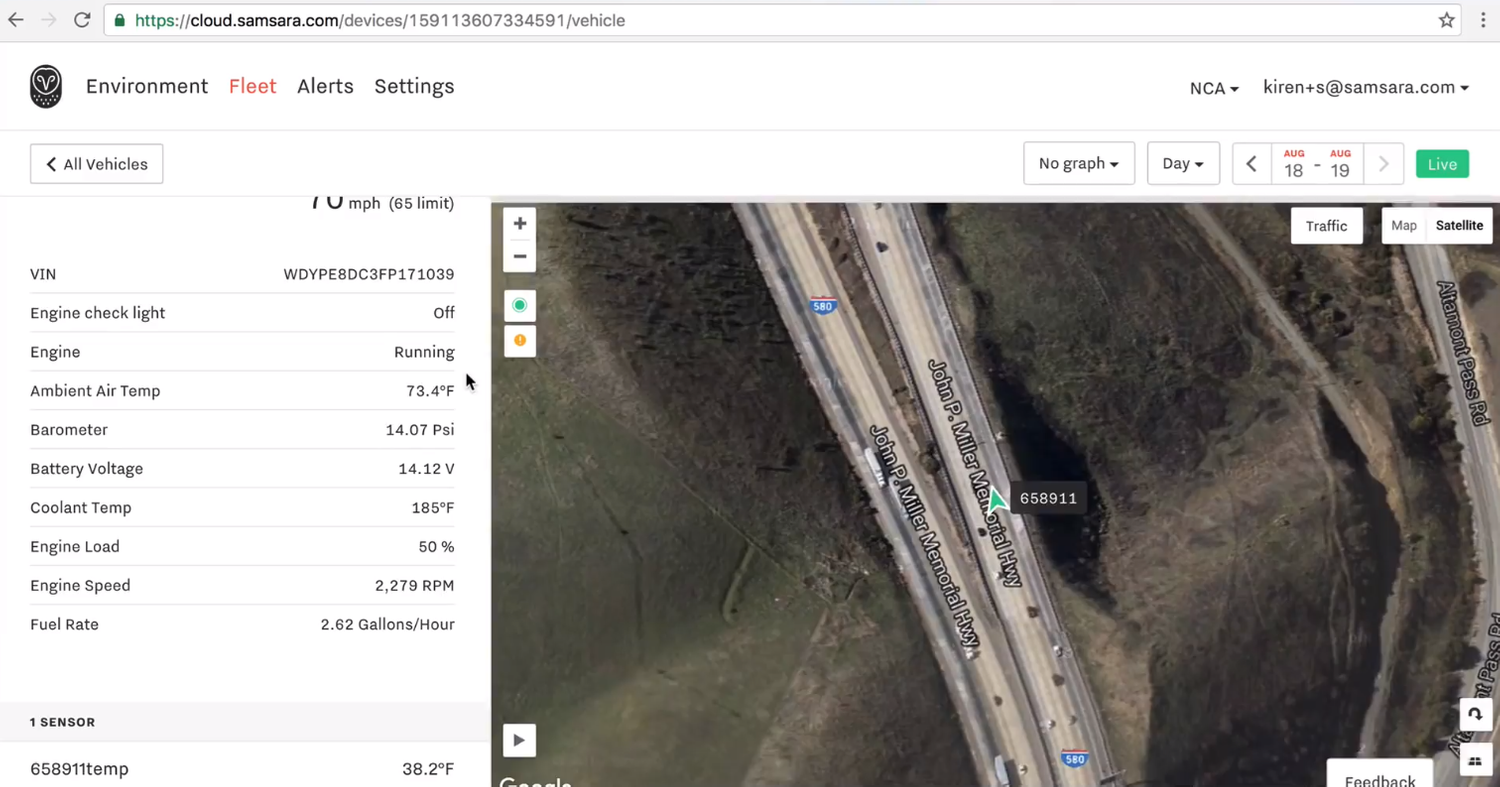Toggle the Traffic layer on the map
The image size is (1500, 787).
coord(1326,226)
